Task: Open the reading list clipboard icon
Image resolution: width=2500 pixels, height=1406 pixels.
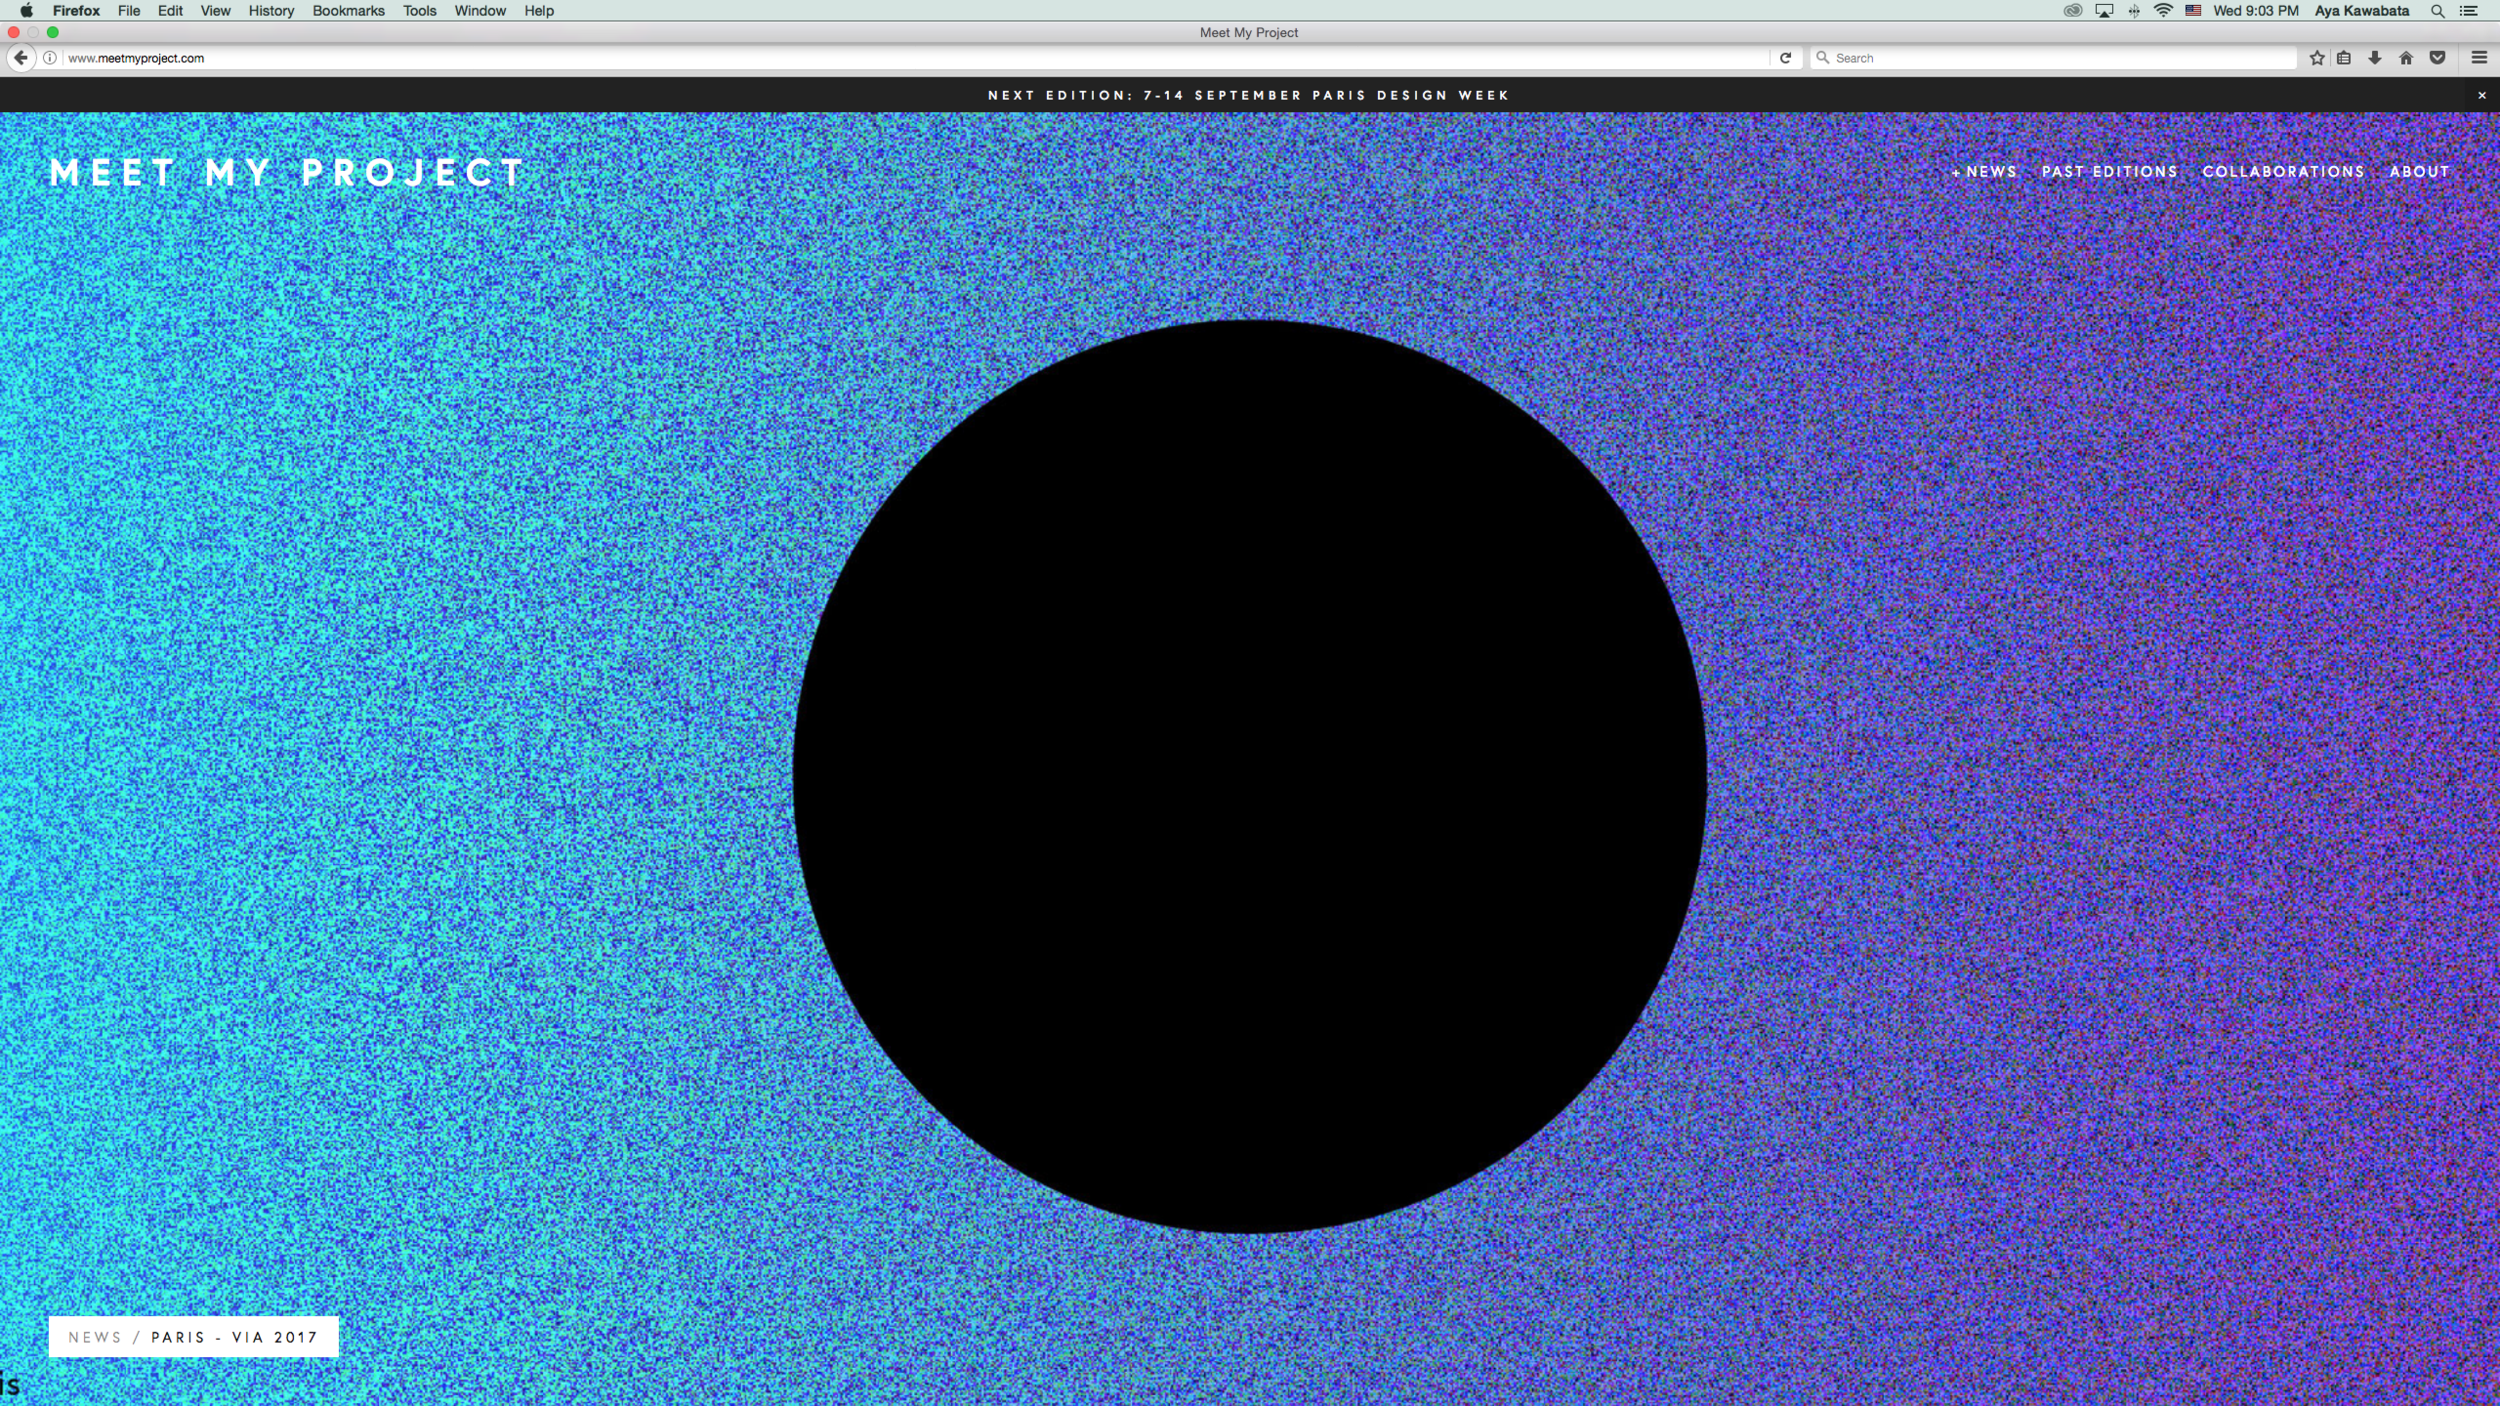Action: 2344,57
